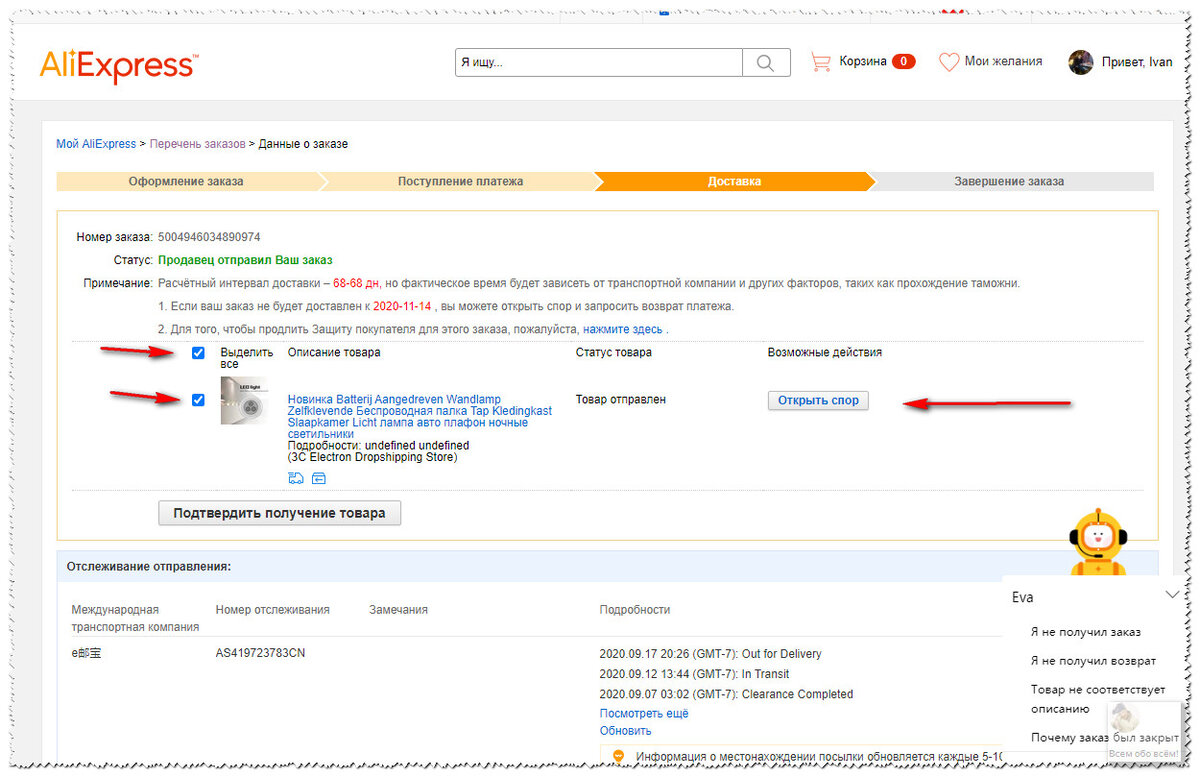Viewport: 1200px width, 777px height.
Task: Click the cart count badge '0'
Action: tap(903, 62)
